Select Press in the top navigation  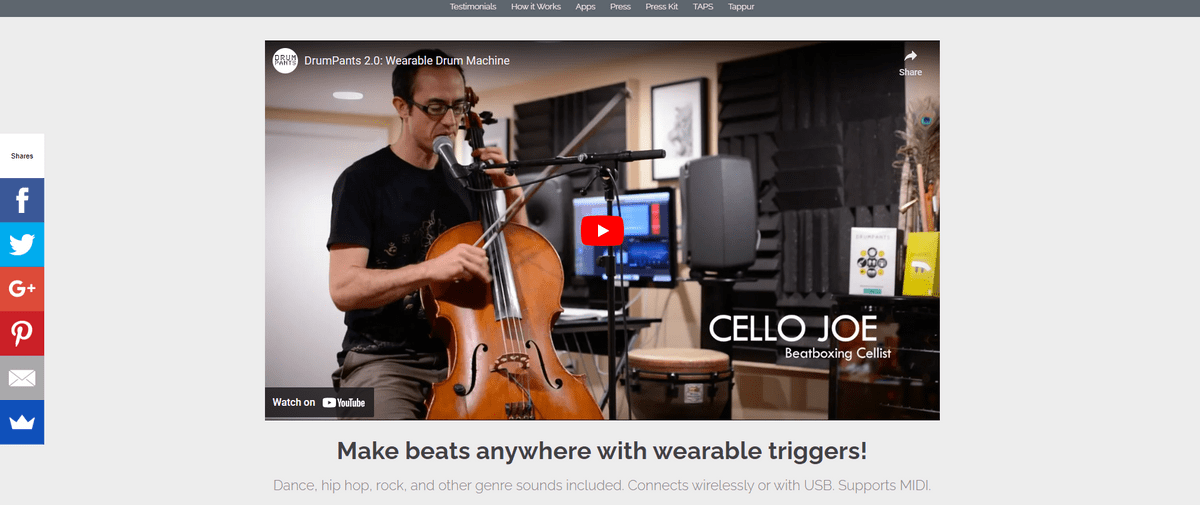point(620,7)
